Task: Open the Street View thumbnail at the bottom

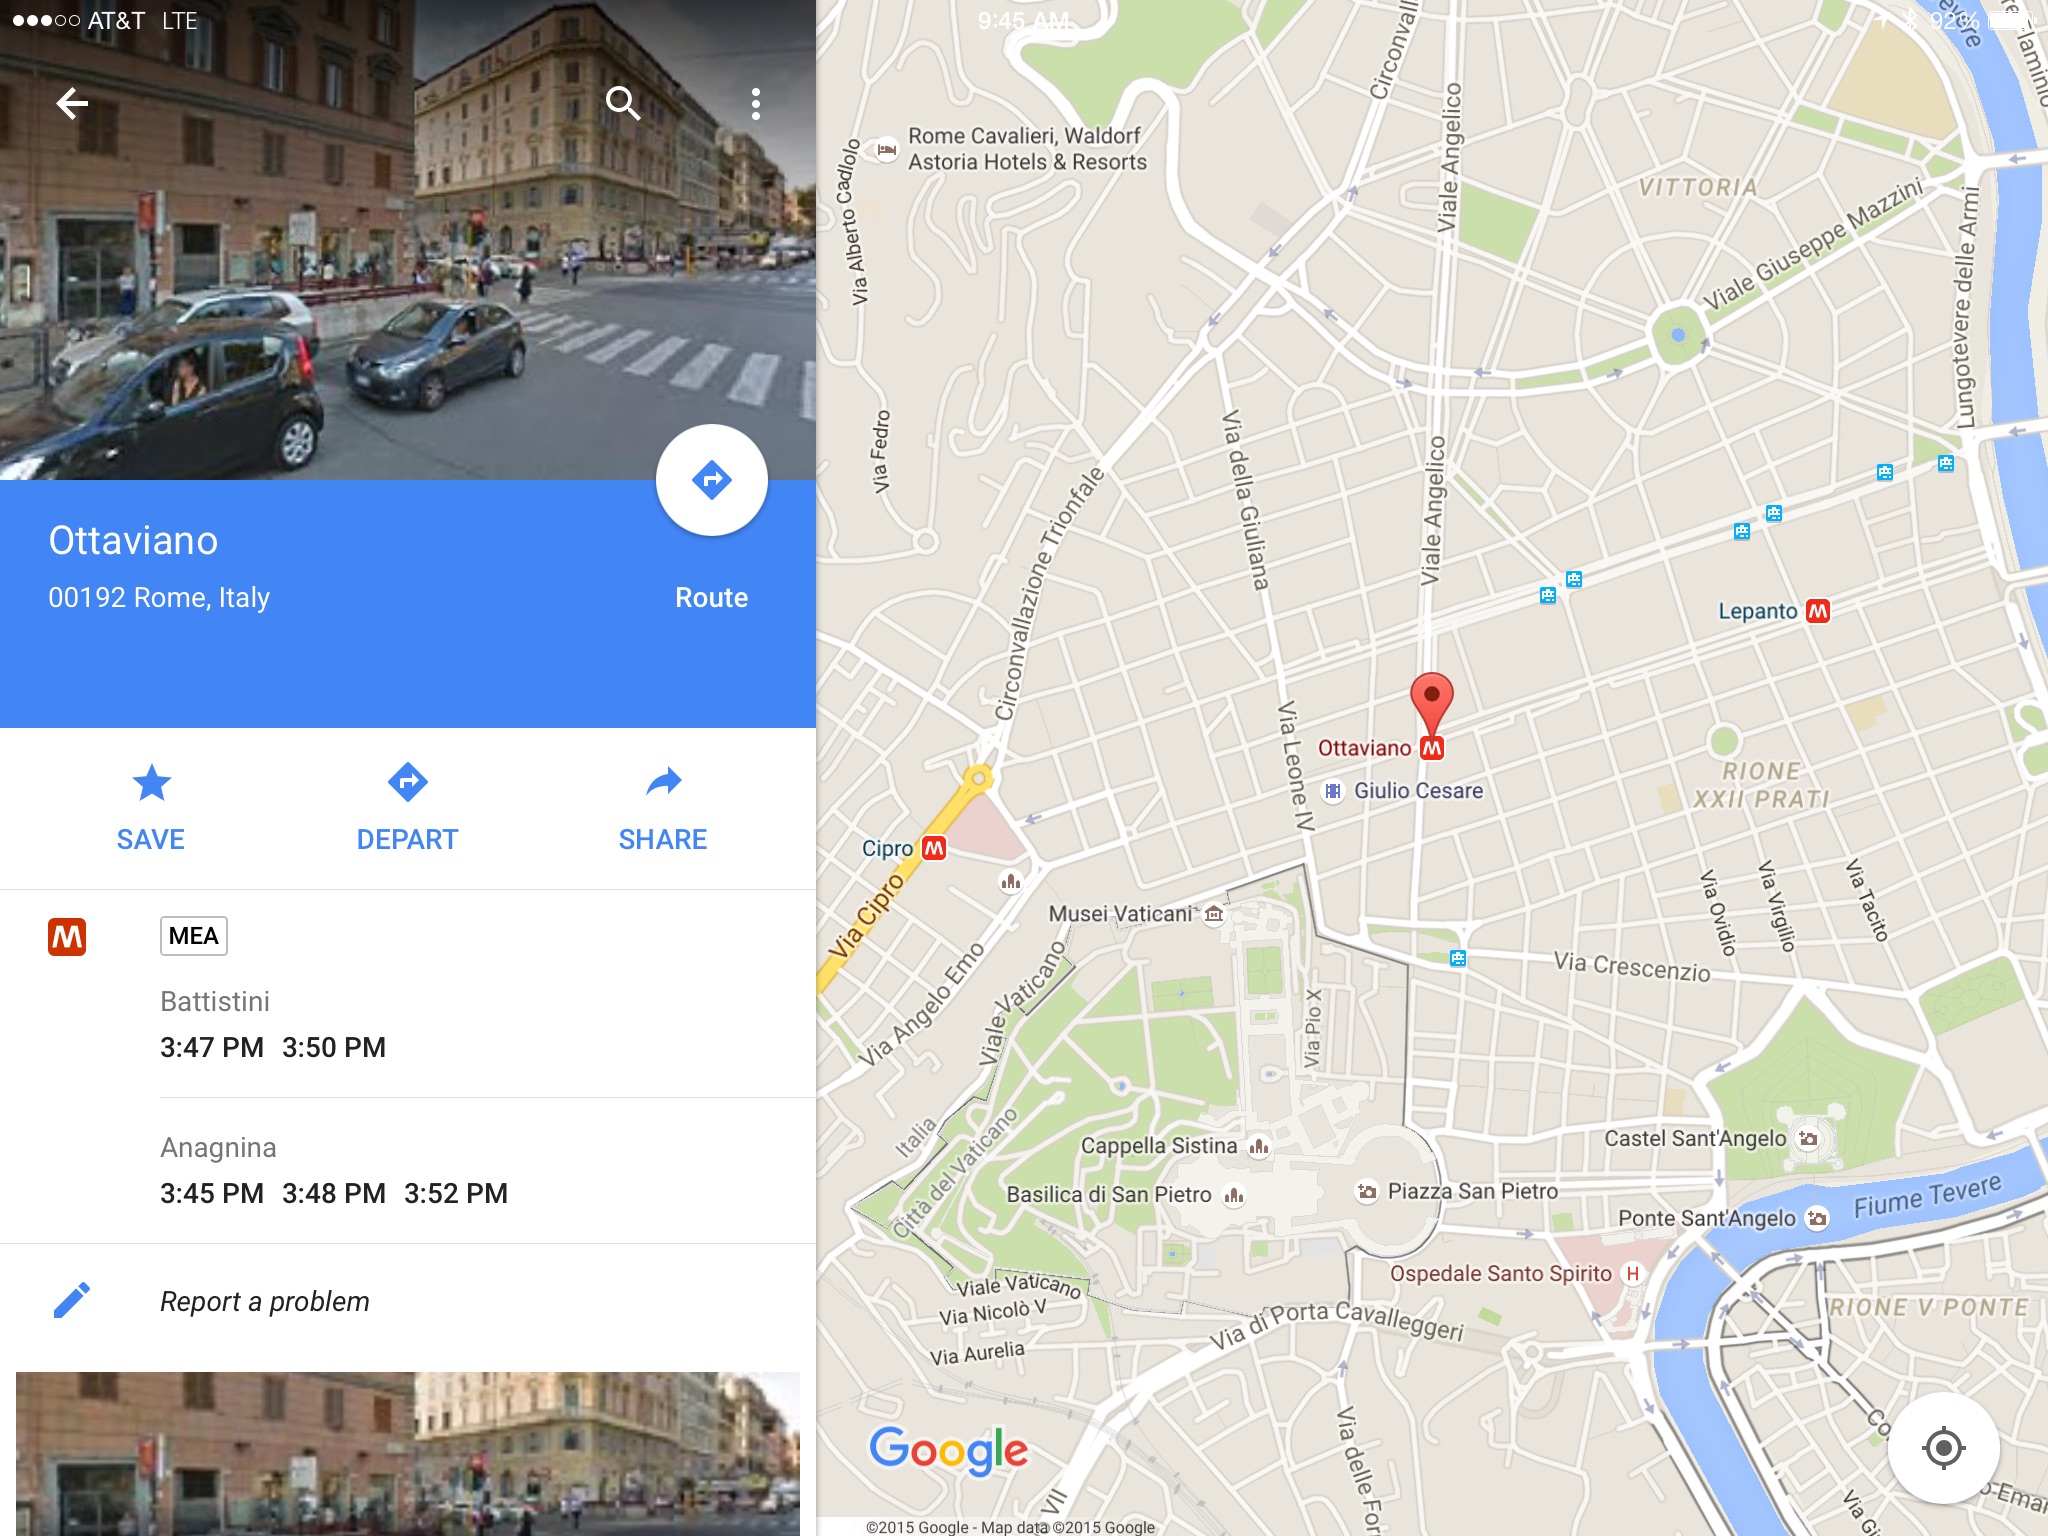Action: point(408,1454)
